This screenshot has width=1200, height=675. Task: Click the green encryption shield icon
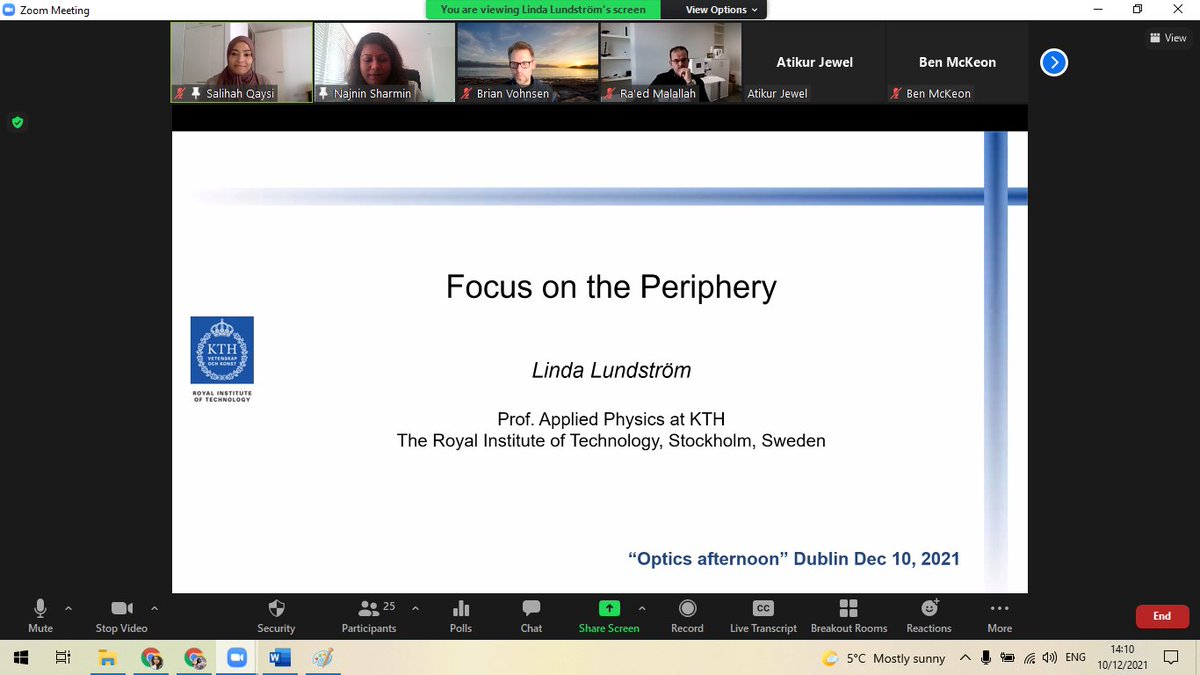coord(17,122)
